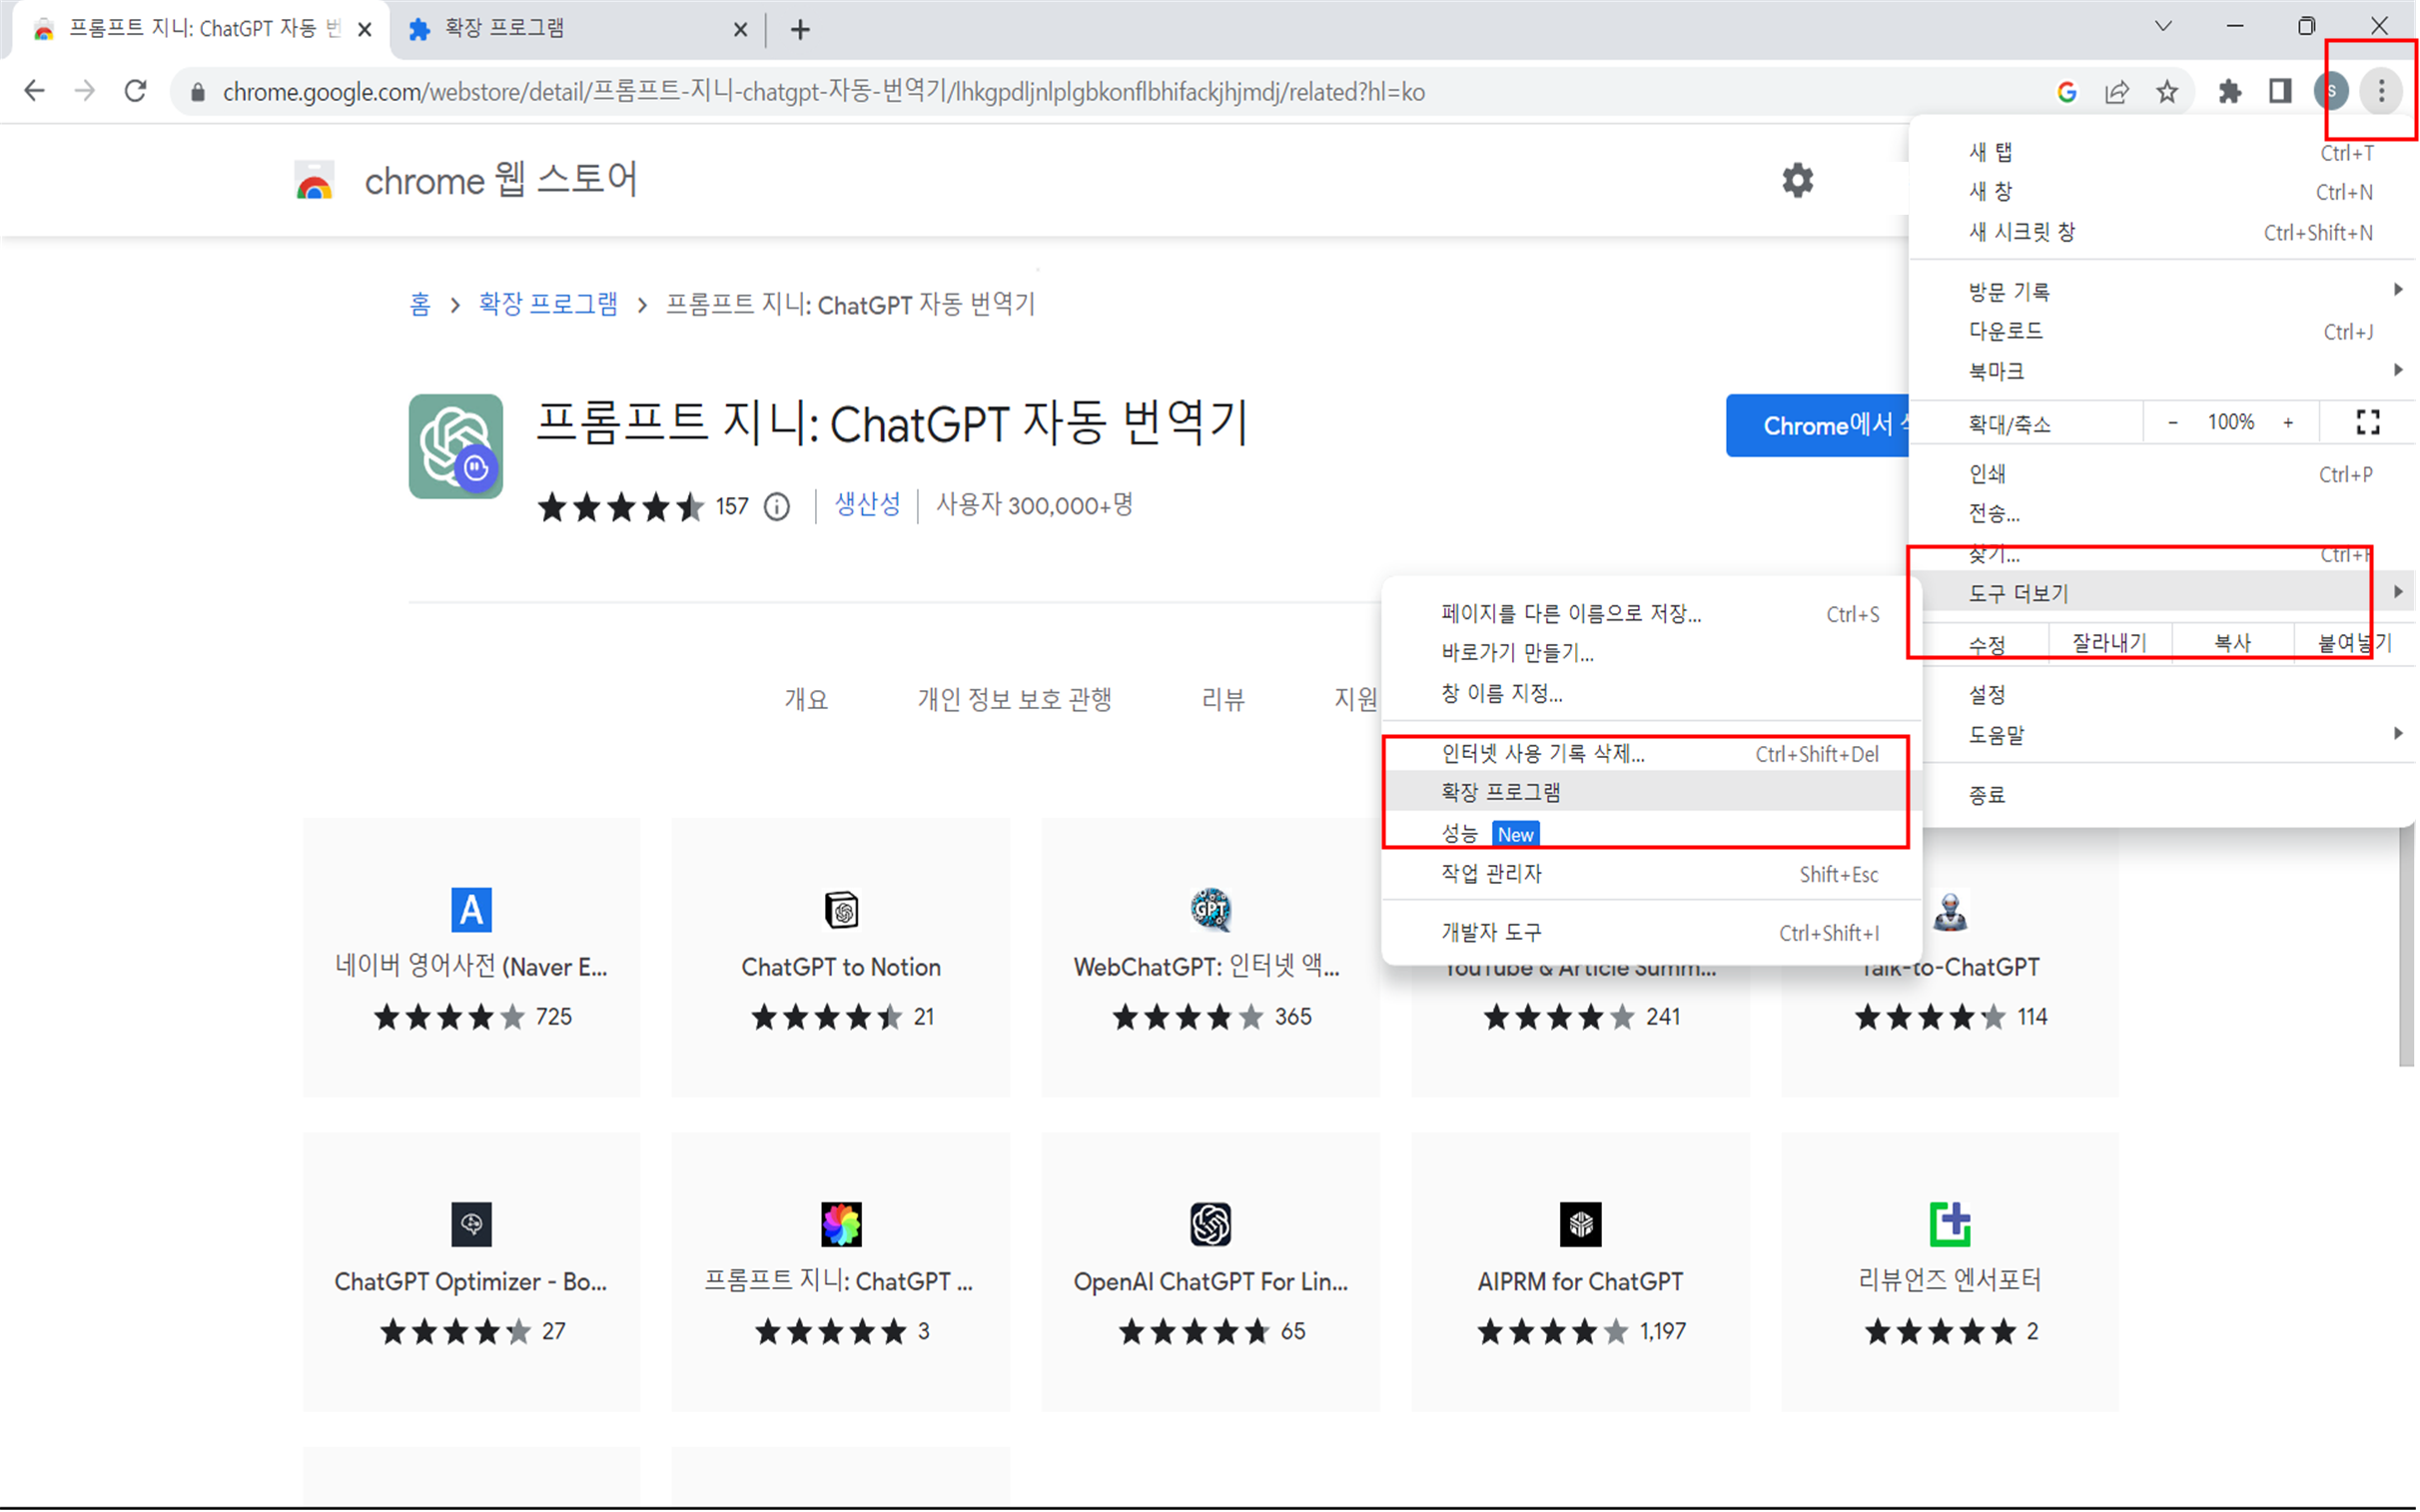Increase zoom with the plus button
Screen dimensions: 2420x1512
click(2288, 422)
